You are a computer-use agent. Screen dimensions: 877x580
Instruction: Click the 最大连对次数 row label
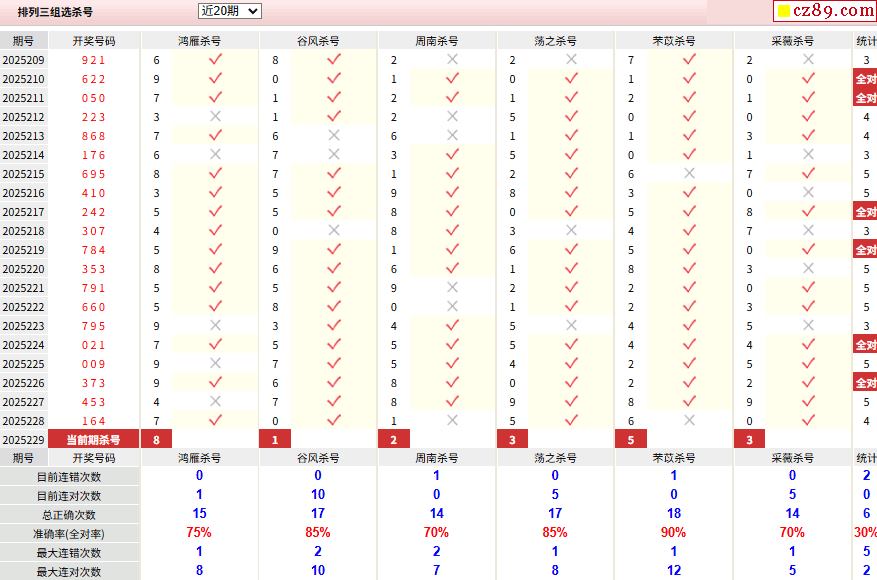pyautogui.click(x=69, y=572)
